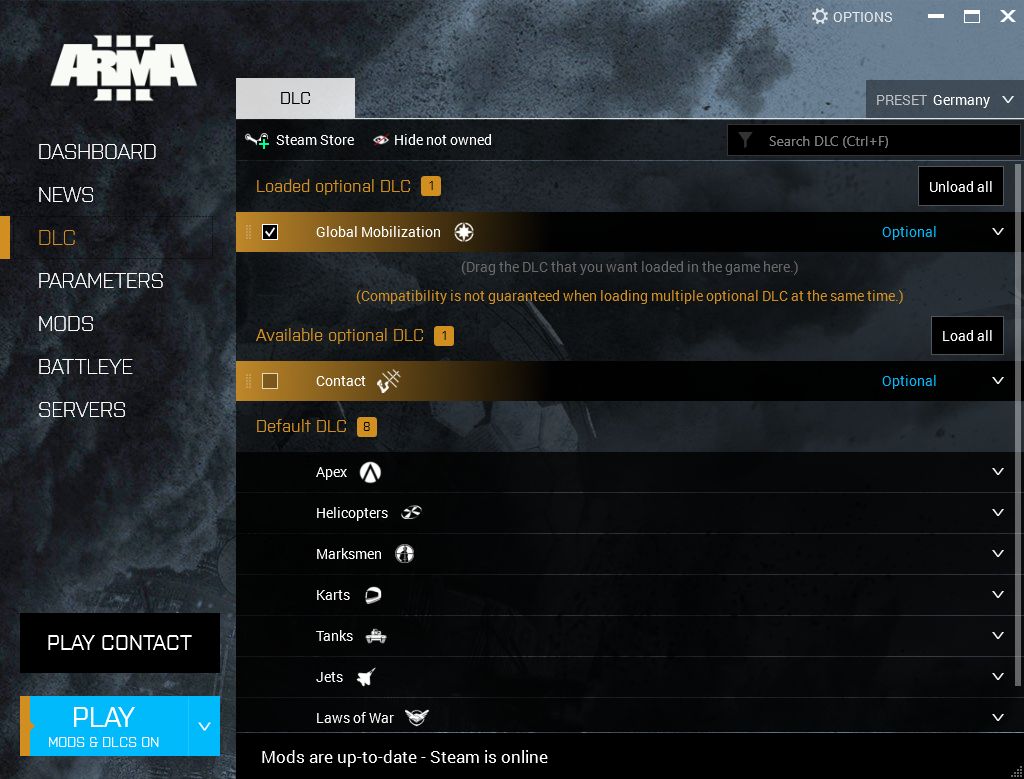The image size is (1024, 779).
Task: Select DLC in the sidebar
Action: [57, 238]
